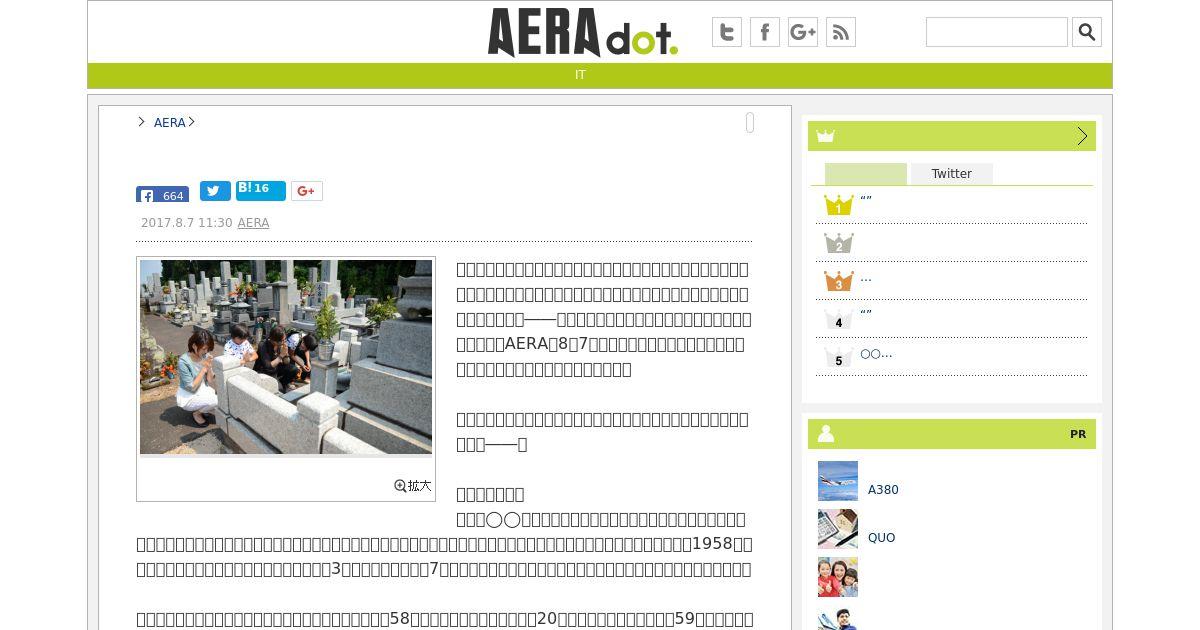Tweet this article via blue Twitter button

(x=215, y=191)
